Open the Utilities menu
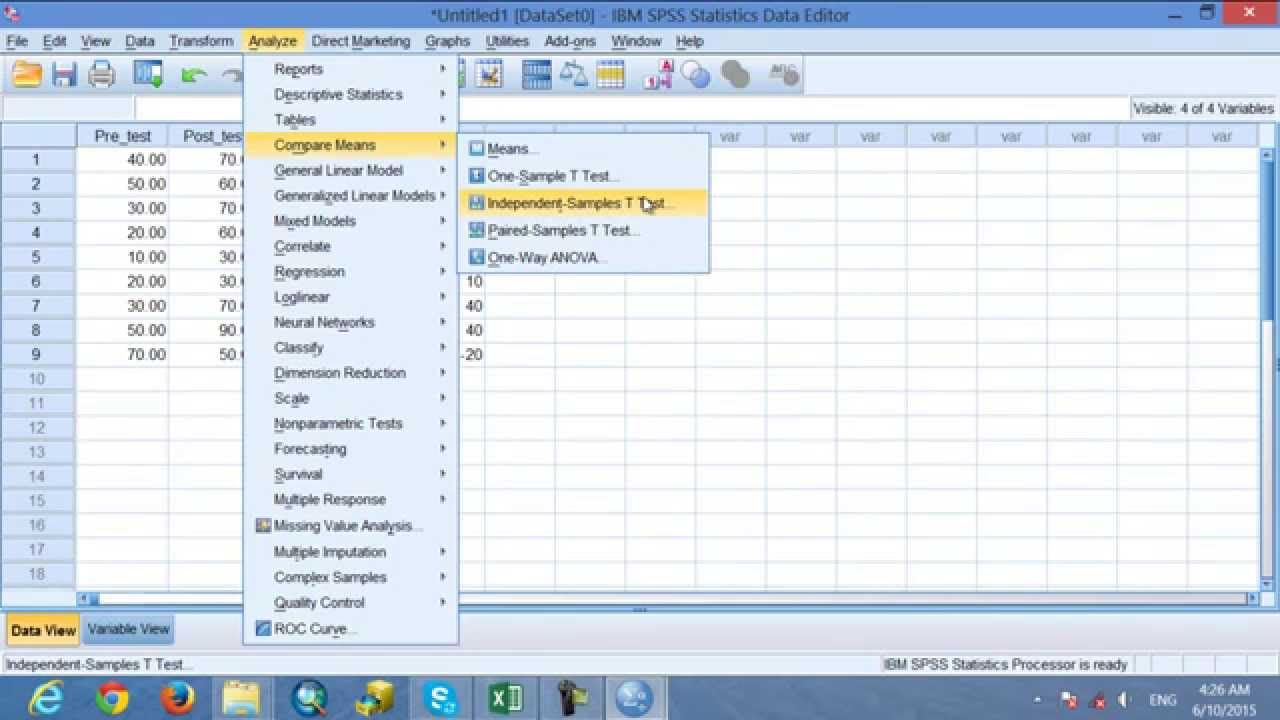The width and height of the screenshot is (1280, 720). click(x=507, y=41)
